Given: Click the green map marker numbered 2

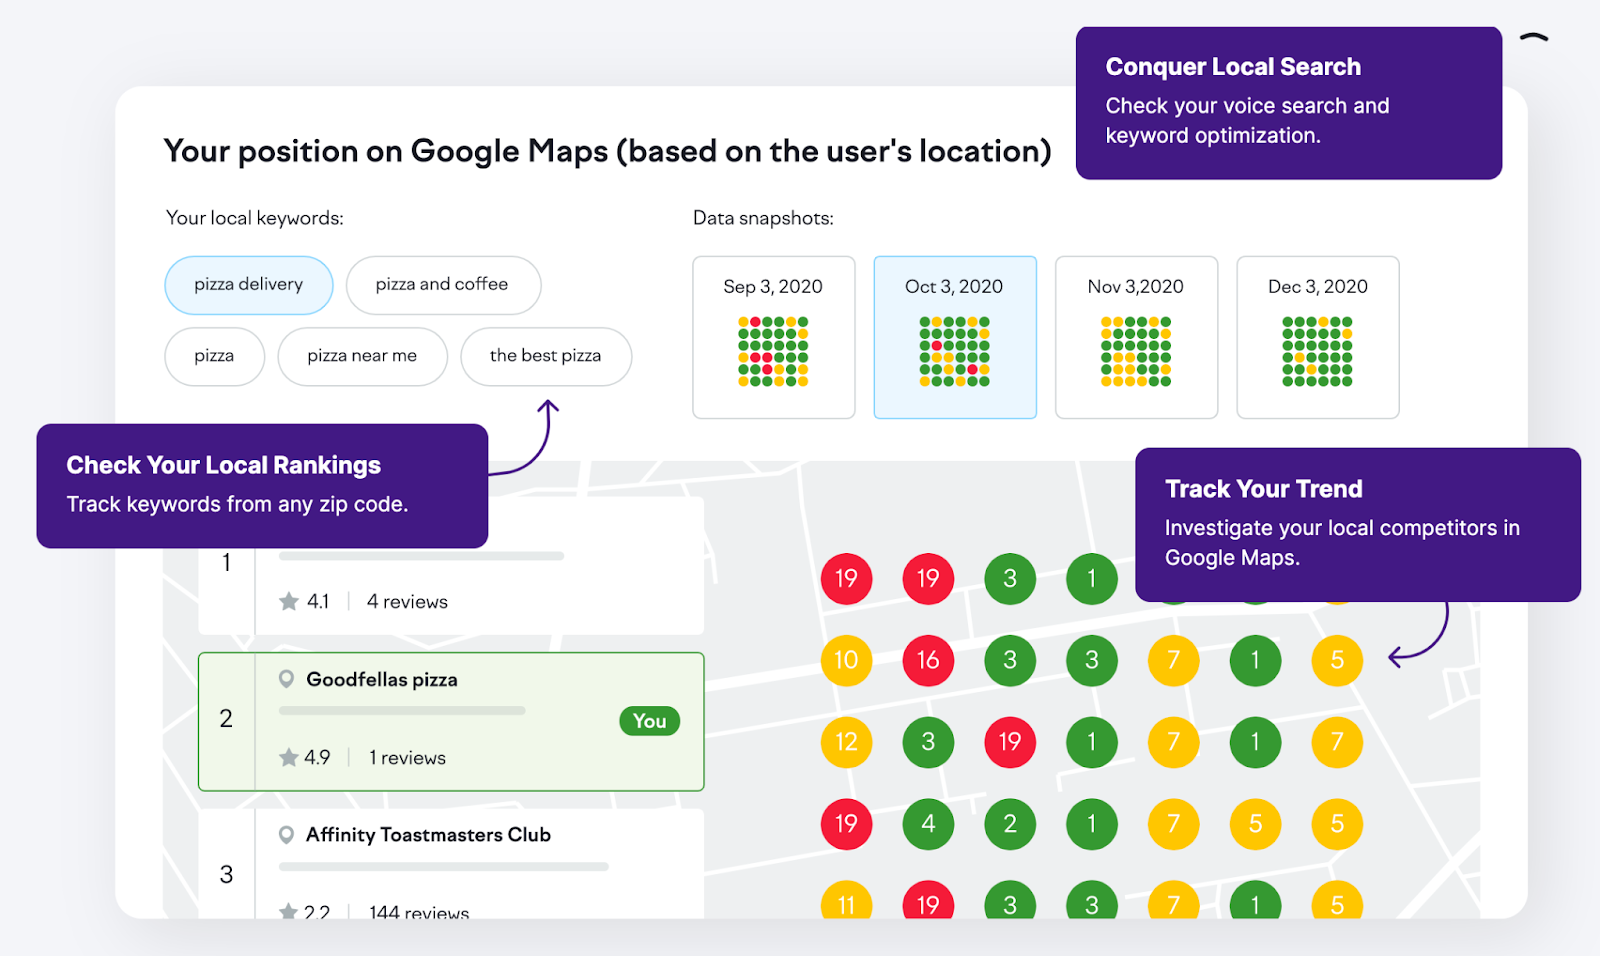Looking at the screenshot, I should pyautogui.click(x=1010, y=824).
